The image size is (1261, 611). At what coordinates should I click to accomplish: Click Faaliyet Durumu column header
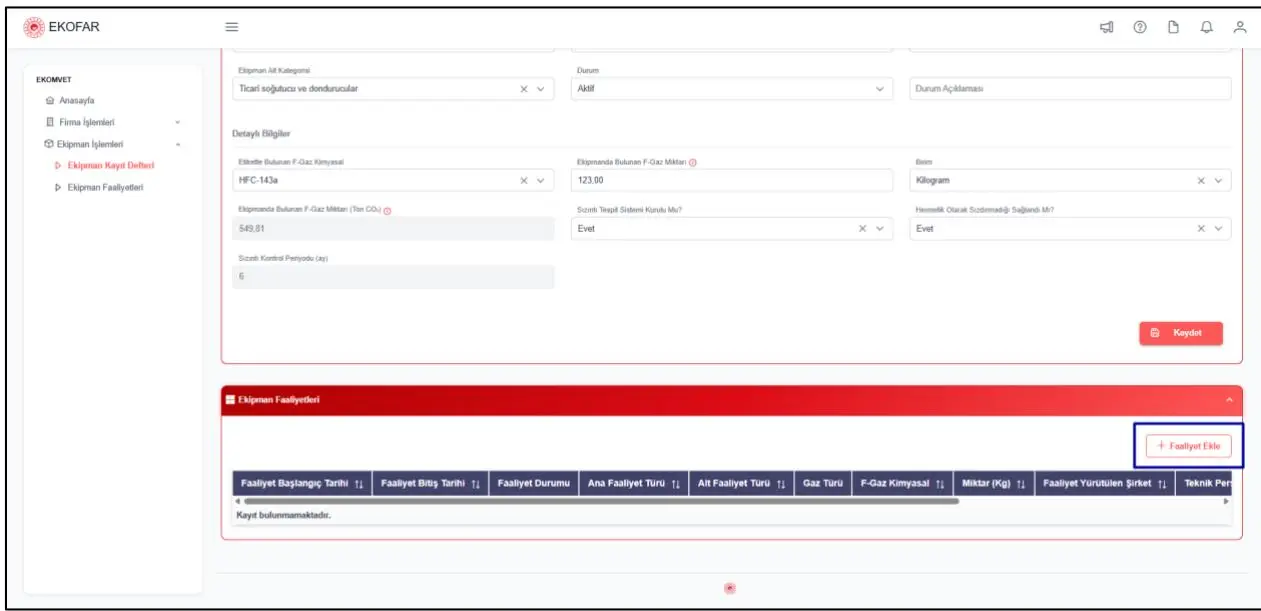pos(533,484)
